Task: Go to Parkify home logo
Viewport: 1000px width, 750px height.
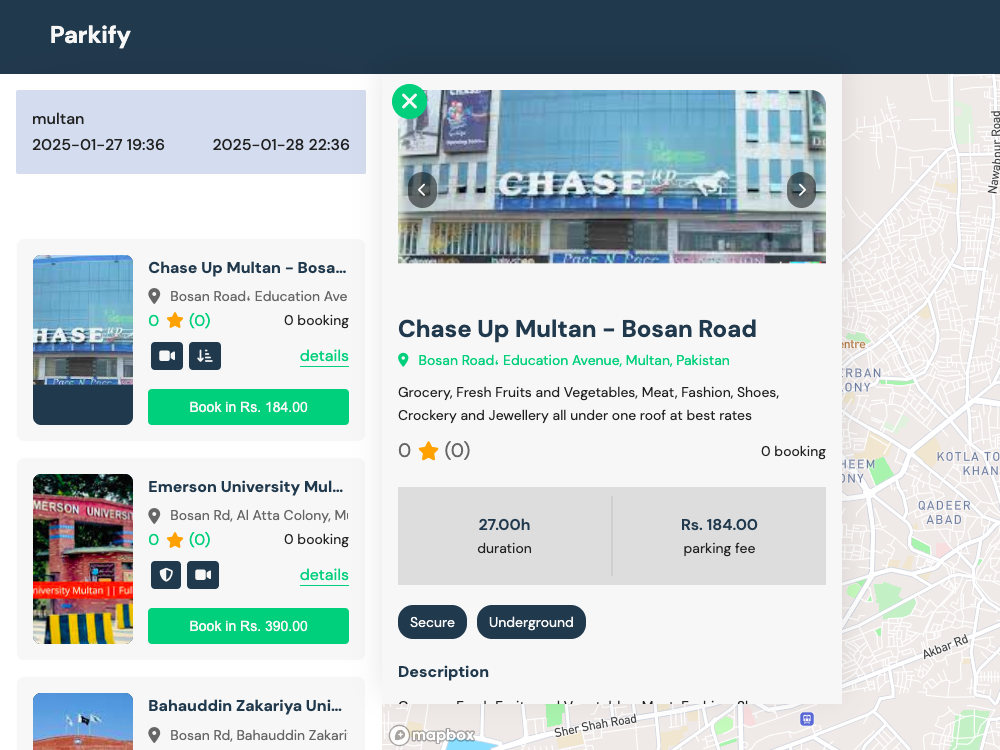Action: (90, 35)
